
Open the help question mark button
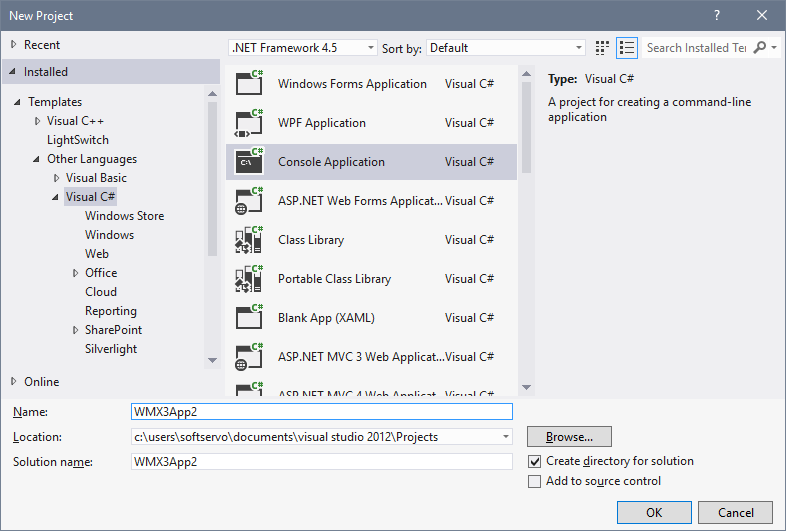point(717,16)
